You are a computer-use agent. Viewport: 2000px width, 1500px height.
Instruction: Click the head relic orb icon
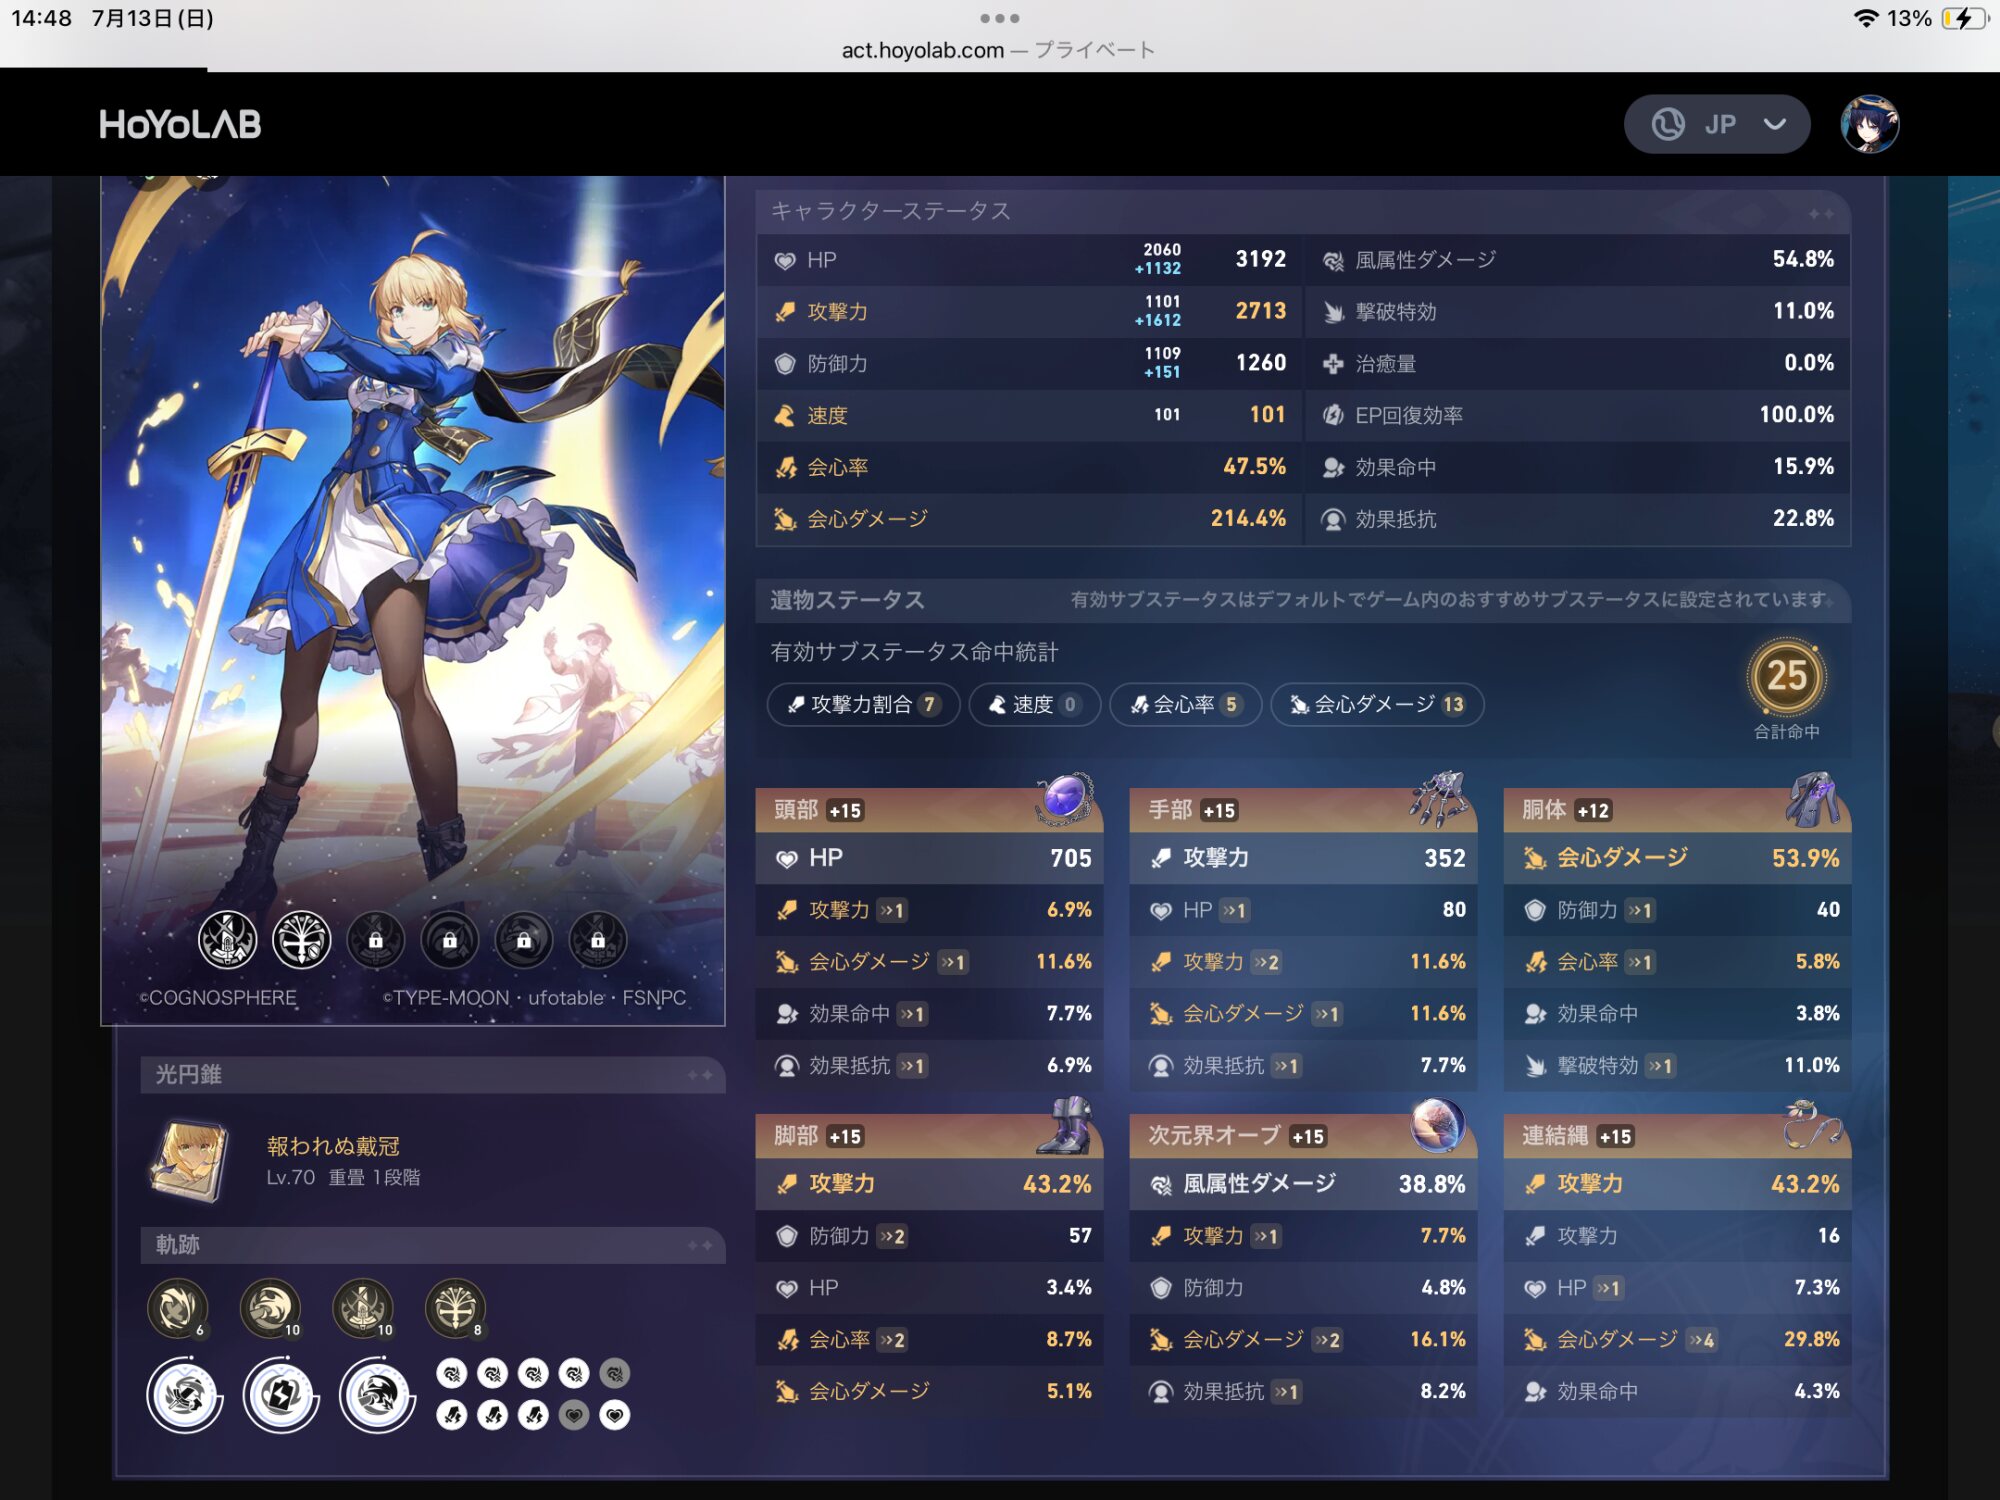[x=1064, y=798]
